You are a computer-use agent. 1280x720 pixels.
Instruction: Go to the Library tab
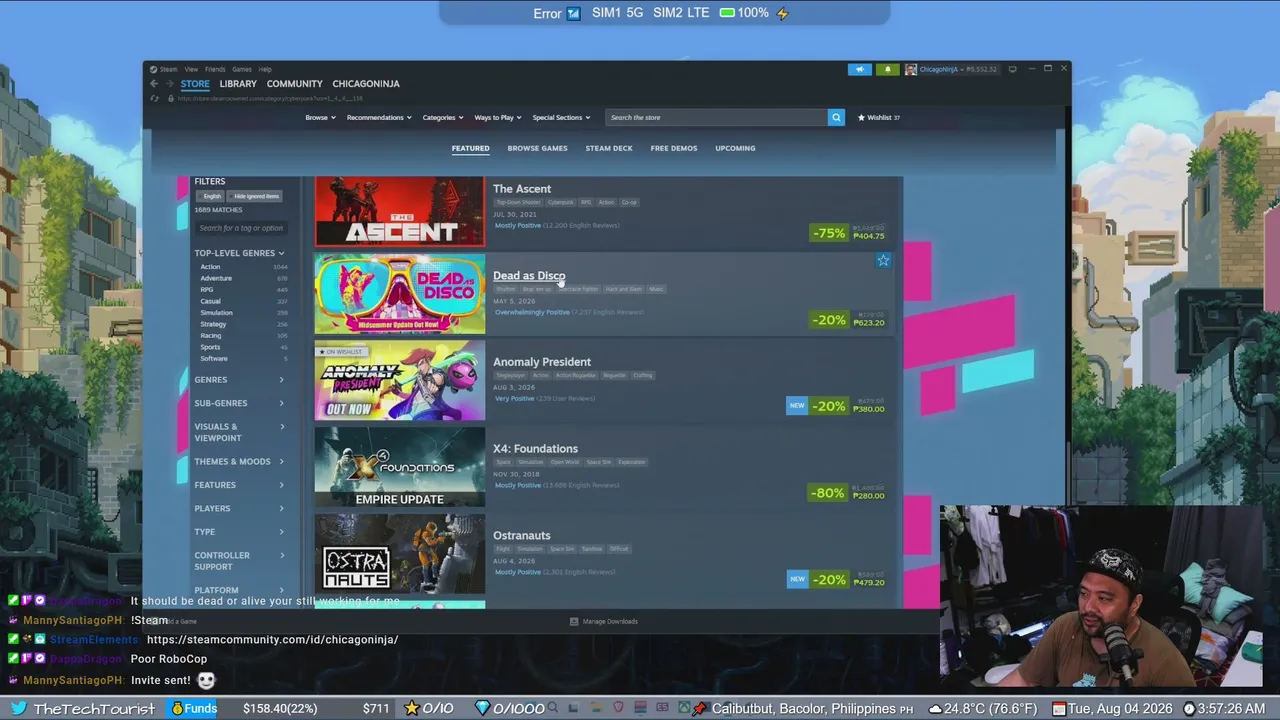[x=238, y=84]
